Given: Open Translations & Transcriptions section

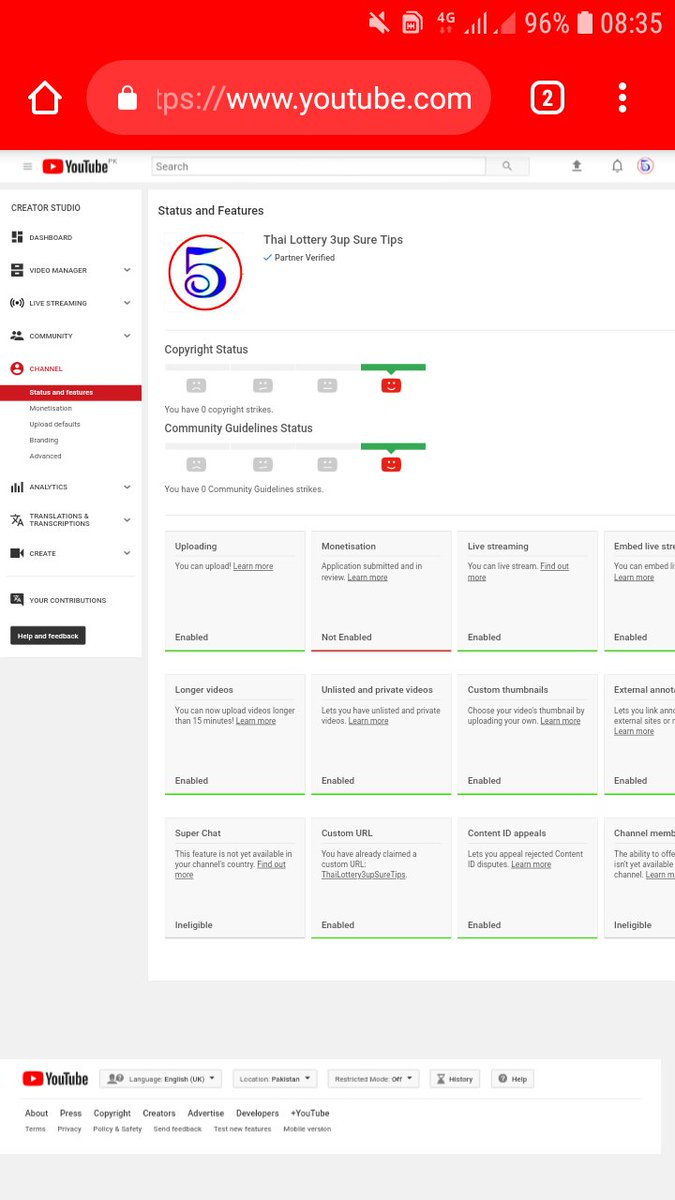Looking at the screenshot, I should 58,520.
